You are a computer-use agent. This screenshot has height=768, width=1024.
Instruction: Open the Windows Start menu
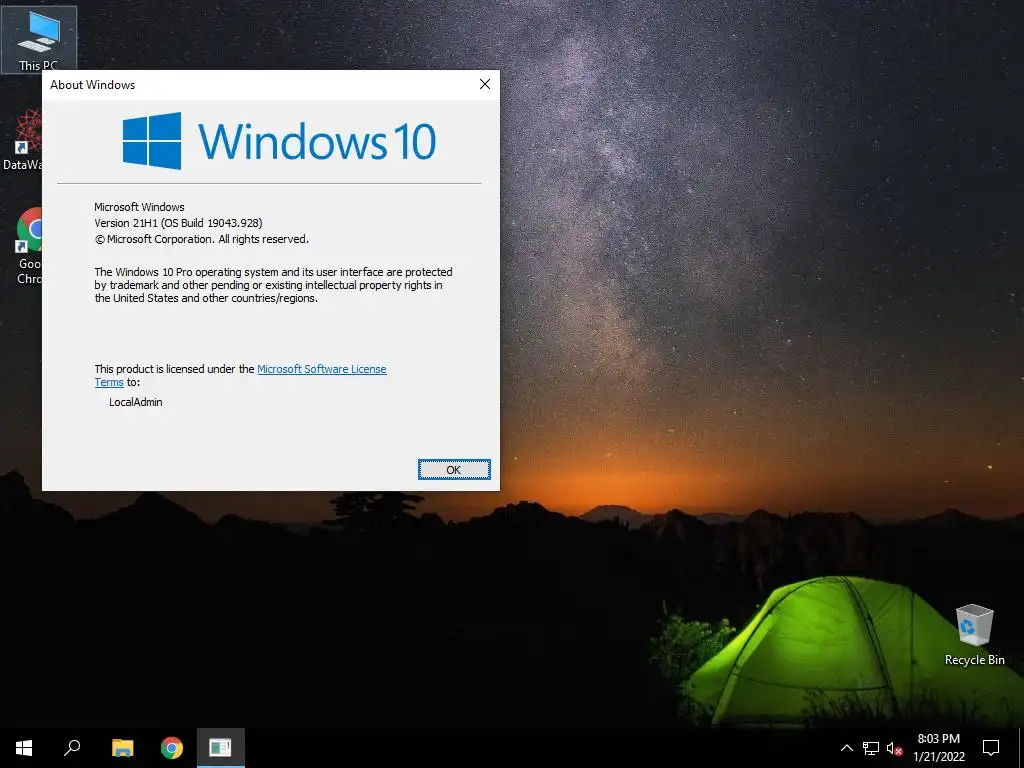[x=24, y=748]
